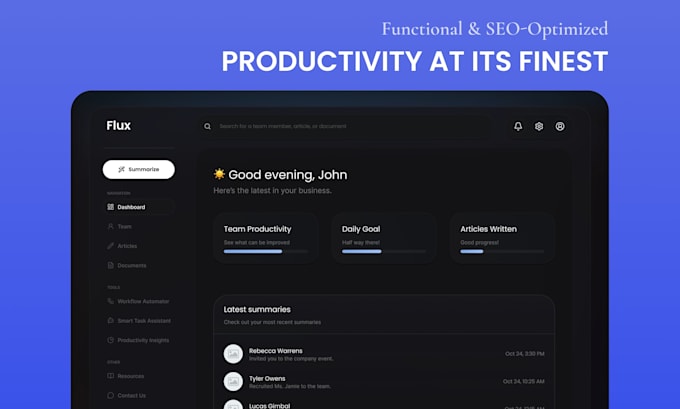Open Tyler Owens summary name
Image resolution: width=680 pixels, height=409 pixels.
coord(267,379)
